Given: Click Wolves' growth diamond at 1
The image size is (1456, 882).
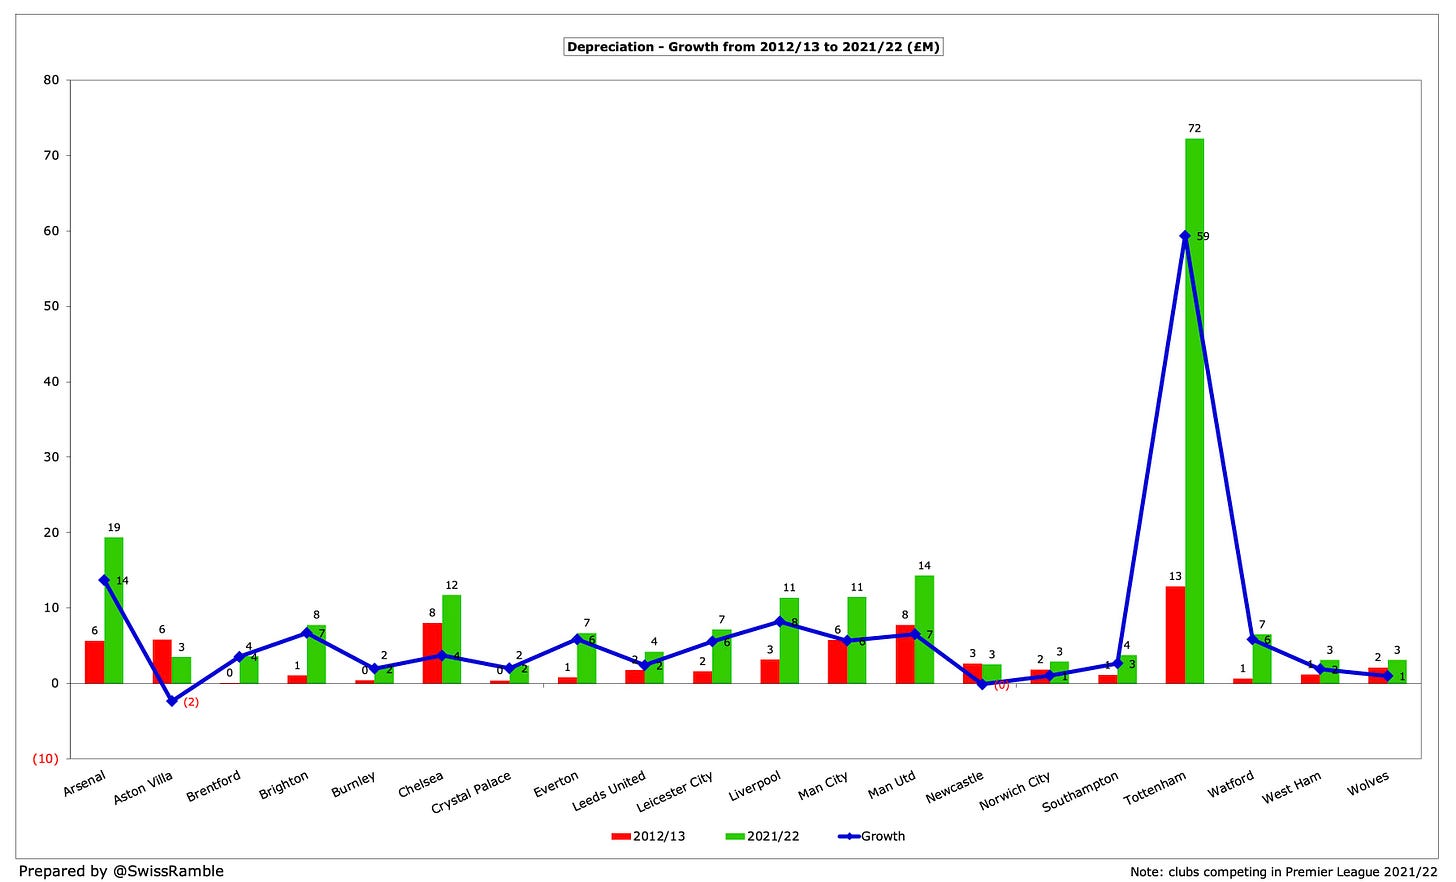Looking at the screenshot, I should click(1387, 675).
